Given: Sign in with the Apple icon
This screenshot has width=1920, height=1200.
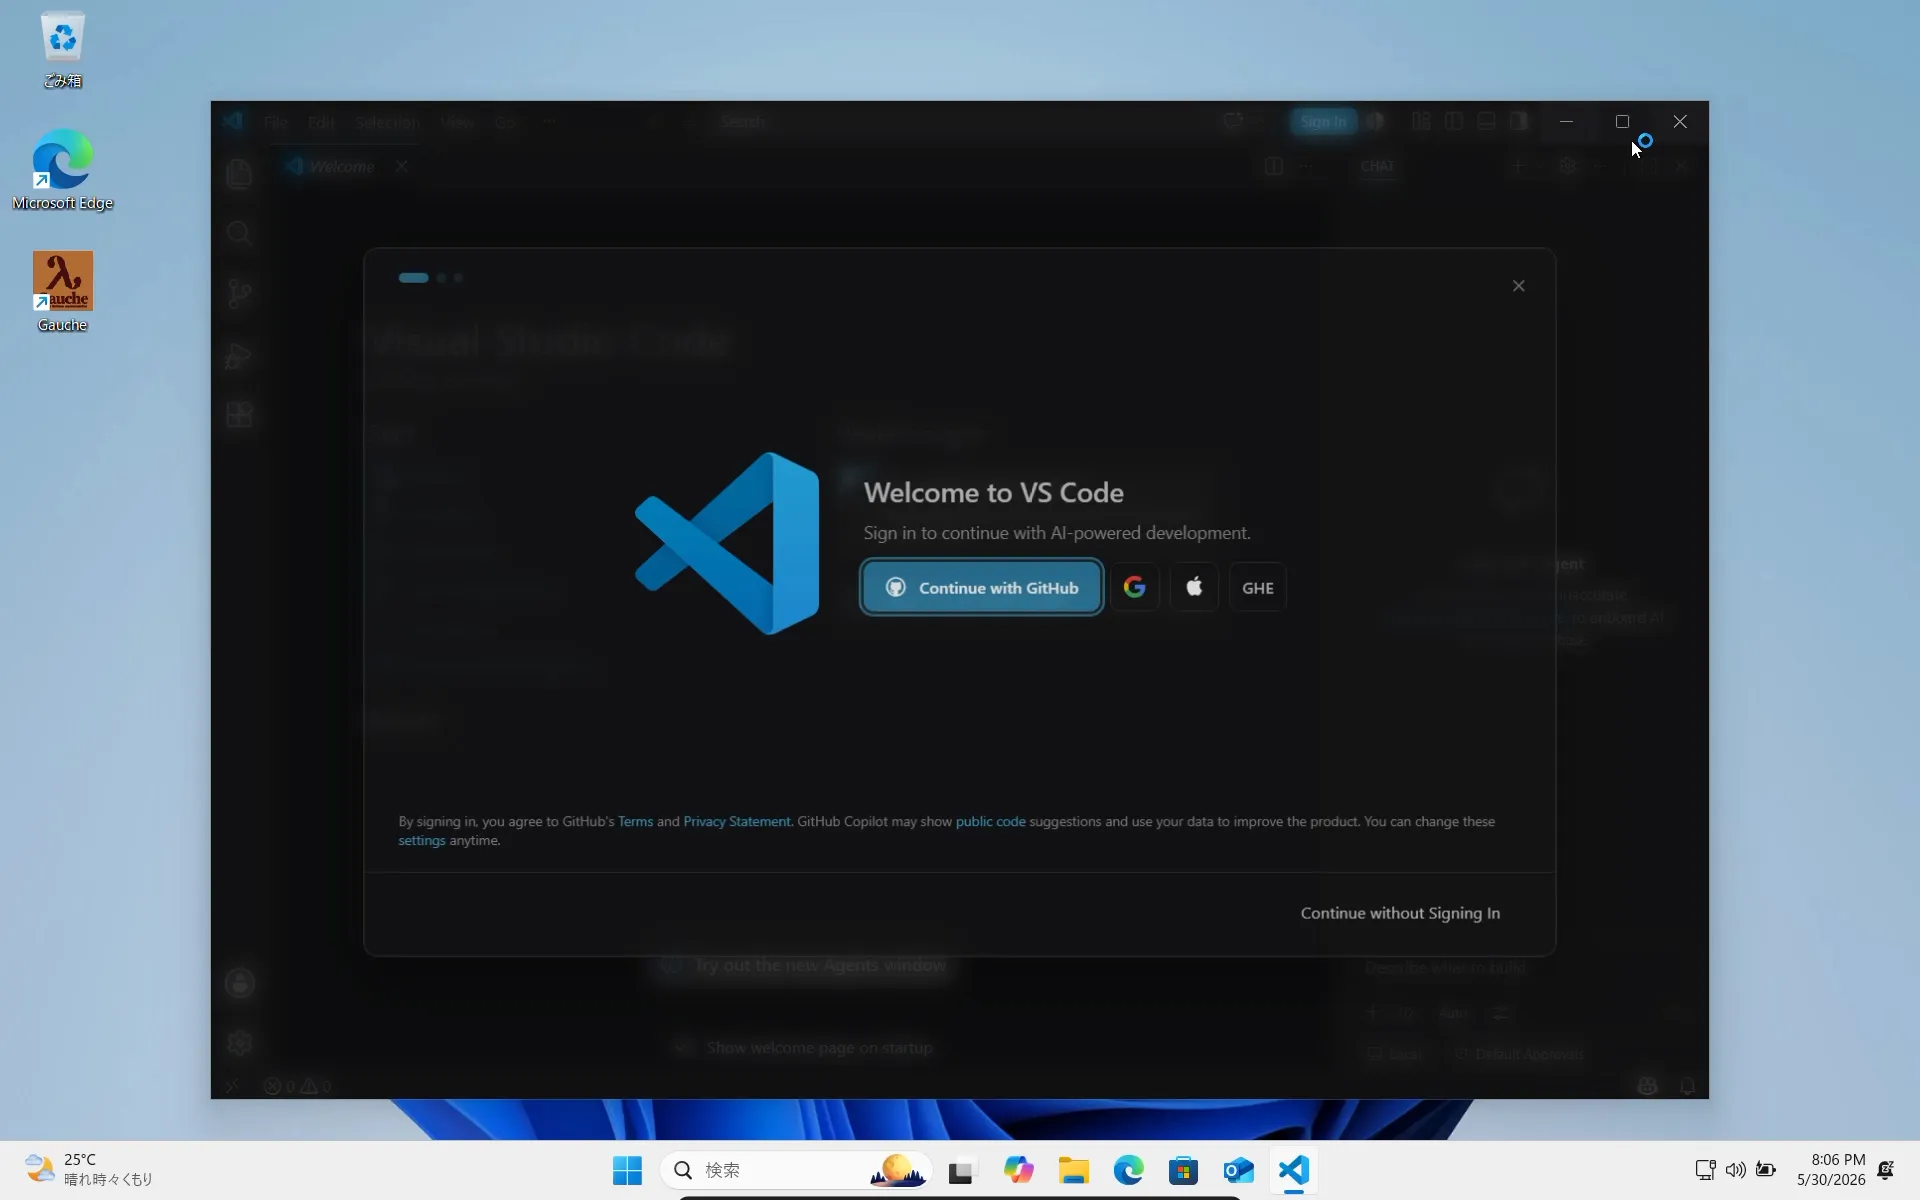Looking at the screenshot, I should click(1194, 588).
